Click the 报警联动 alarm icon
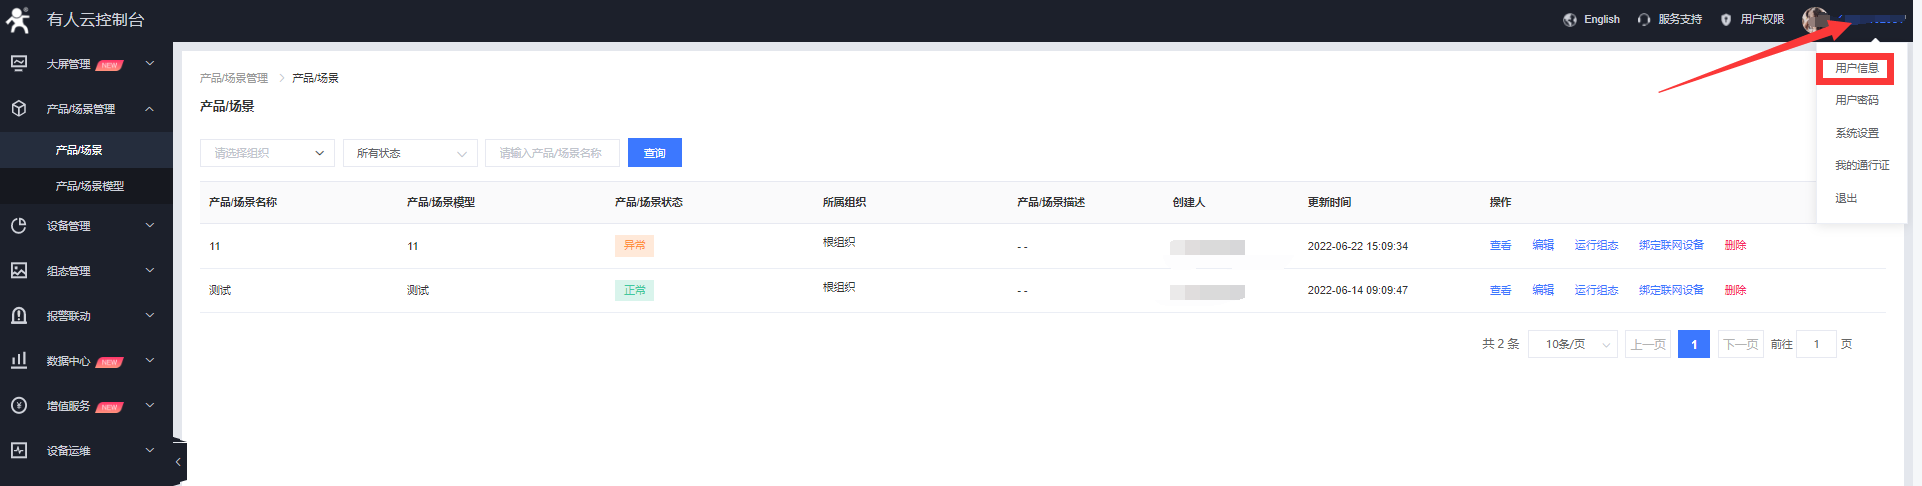The height and width of the screenshot is (486, 1922). (19, 316)
